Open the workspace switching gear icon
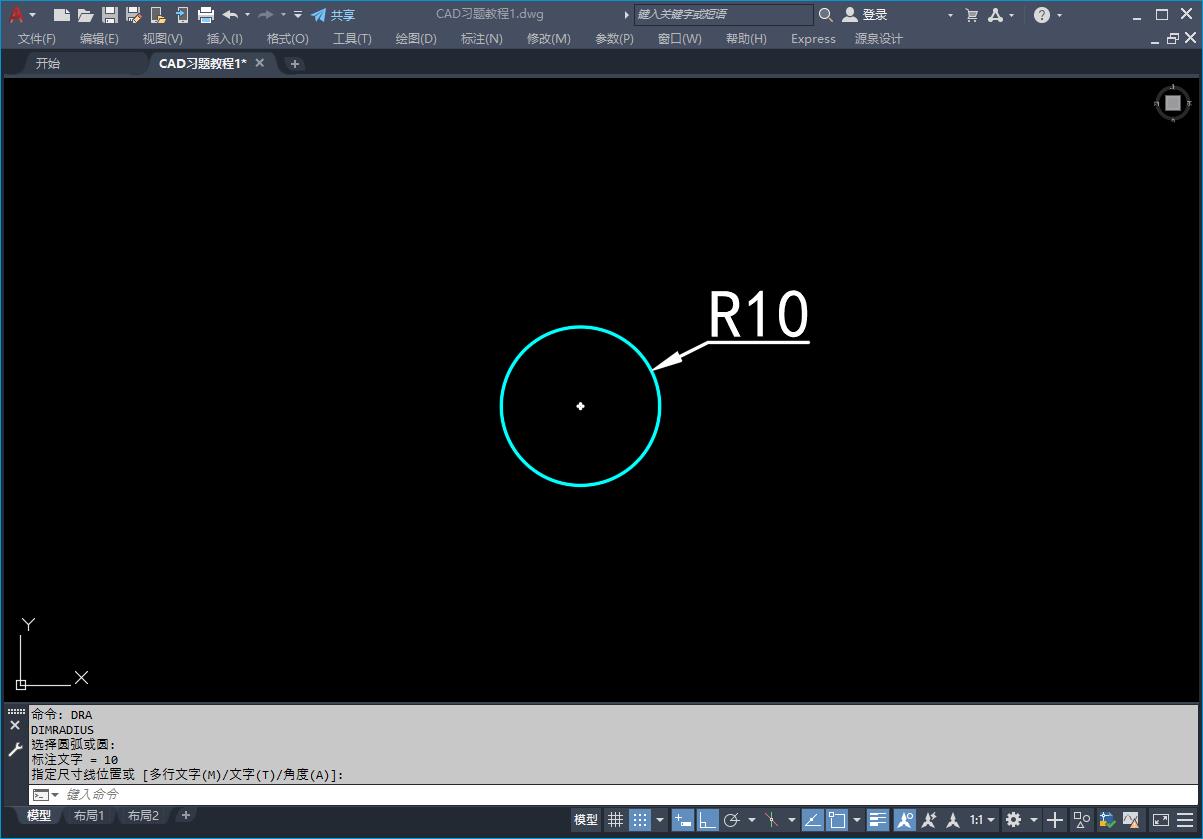 1013,820
